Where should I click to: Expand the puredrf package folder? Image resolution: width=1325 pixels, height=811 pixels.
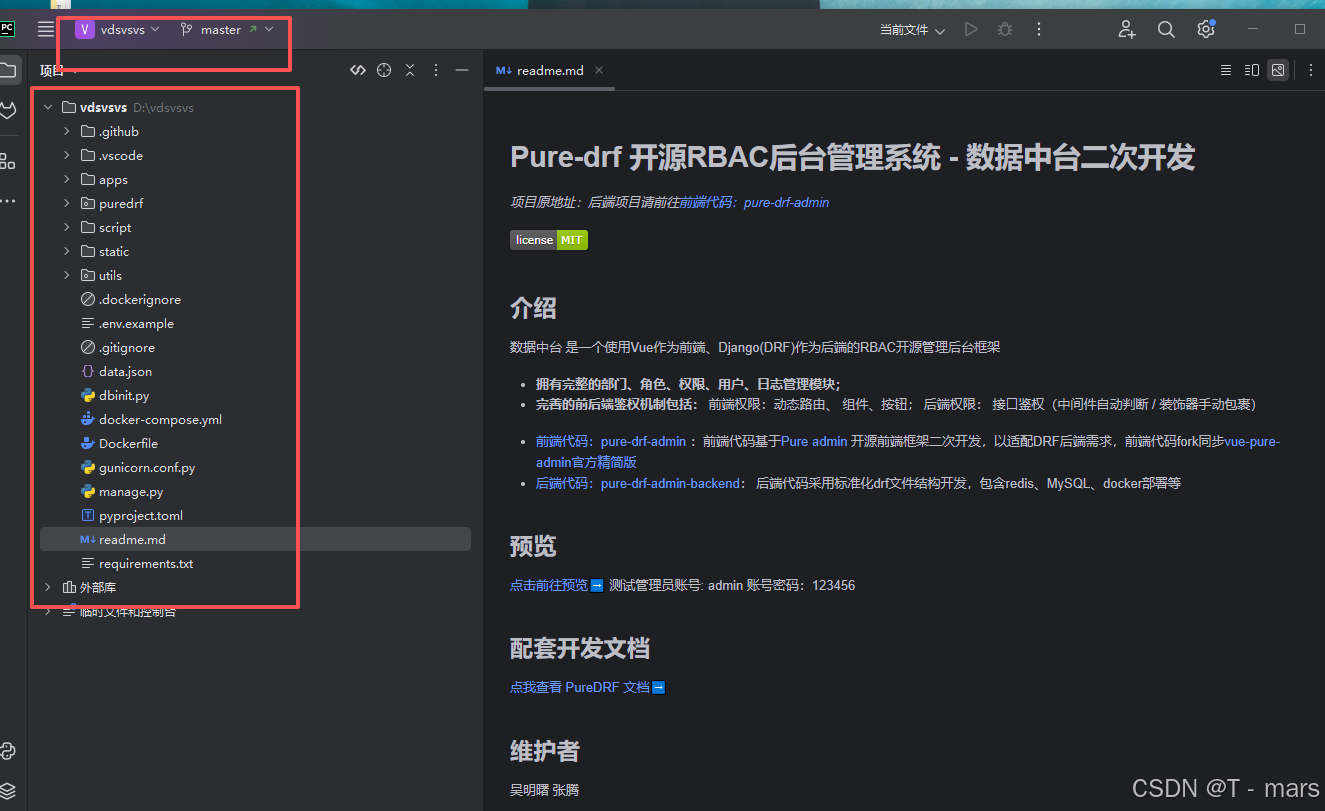click(x=67, y=203)
